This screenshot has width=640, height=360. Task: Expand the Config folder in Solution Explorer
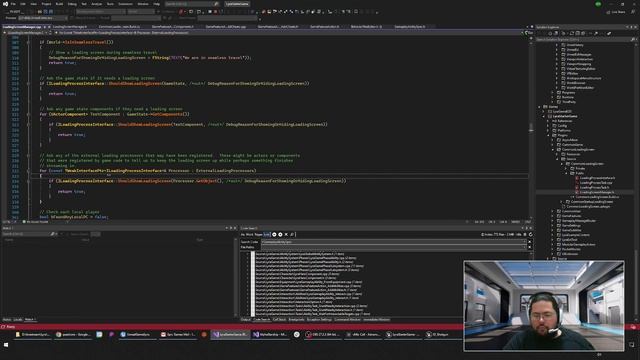[549, 126]
